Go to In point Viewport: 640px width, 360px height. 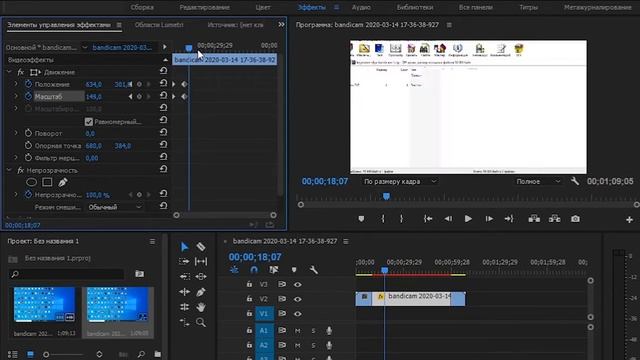[428, 219]
